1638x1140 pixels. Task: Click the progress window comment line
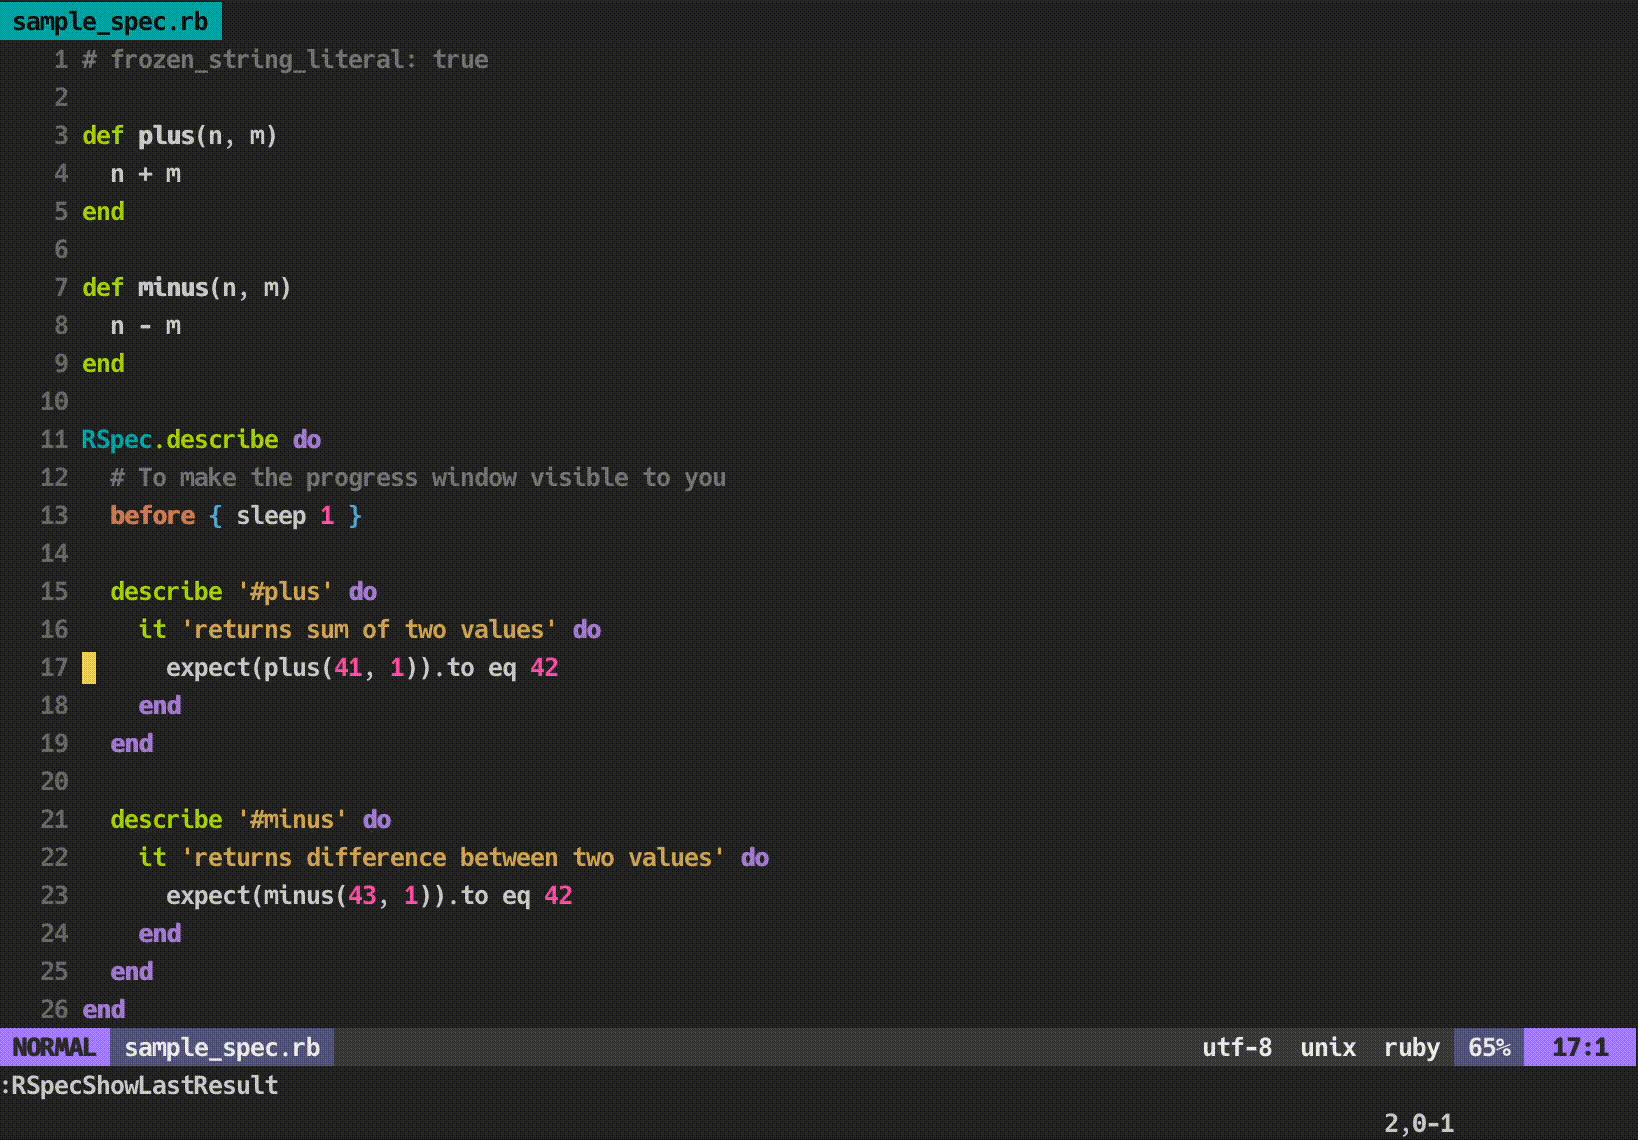point(418,477)
